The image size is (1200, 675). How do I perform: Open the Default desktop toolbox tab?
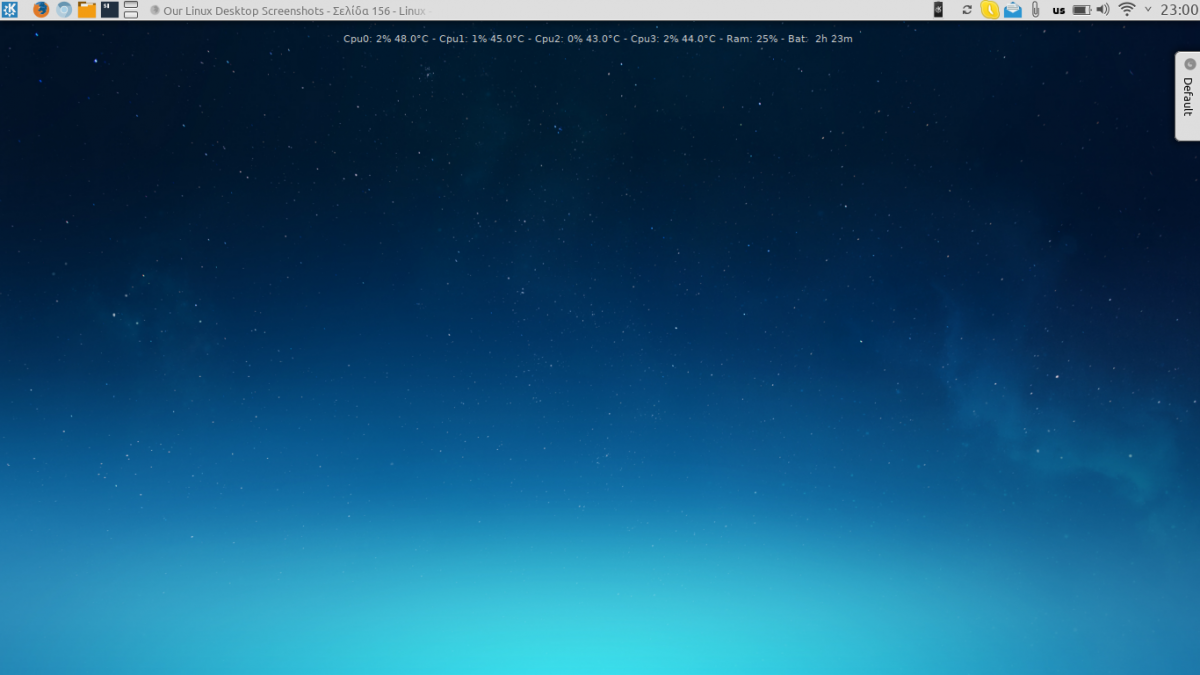coord(1188,96)
